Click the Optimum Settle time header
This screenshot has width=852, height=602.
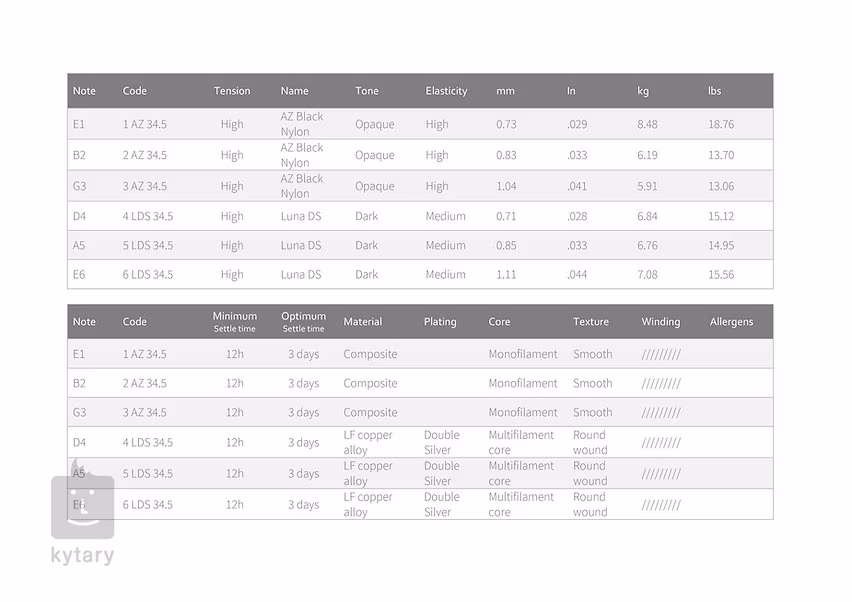point(304,321)
